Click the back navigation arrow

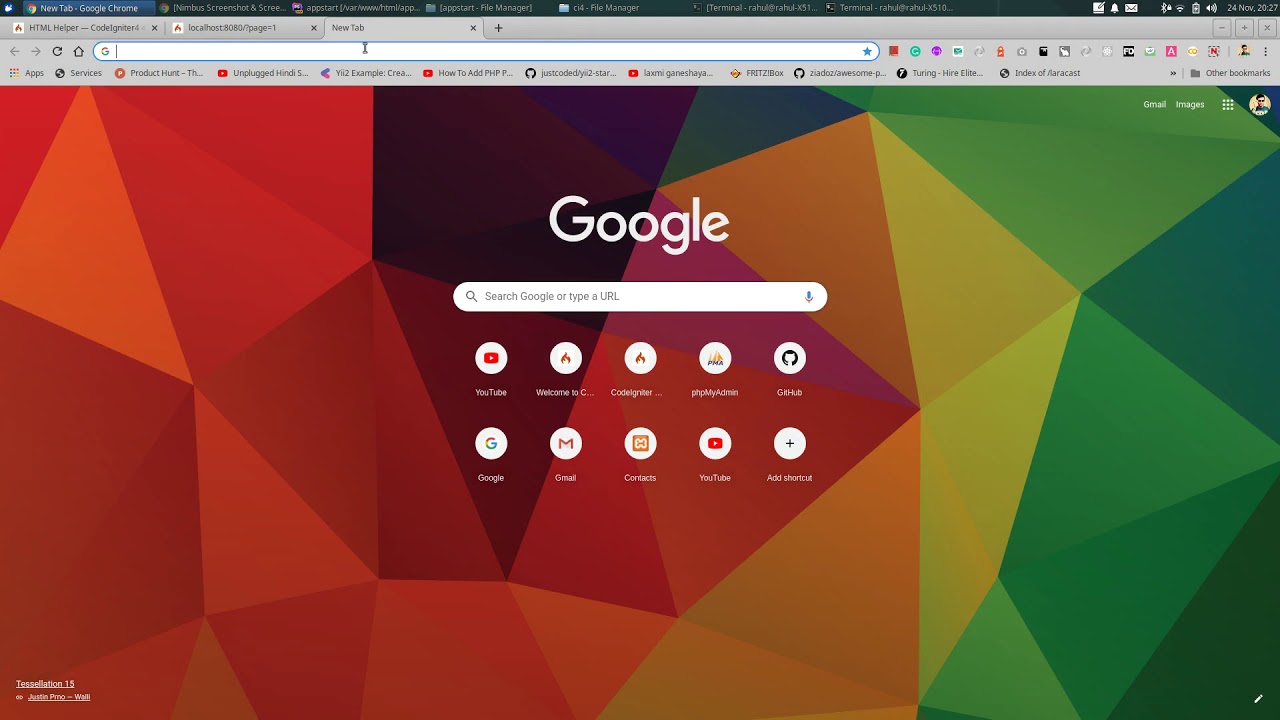pyautogui.click(x=14, y=51)
